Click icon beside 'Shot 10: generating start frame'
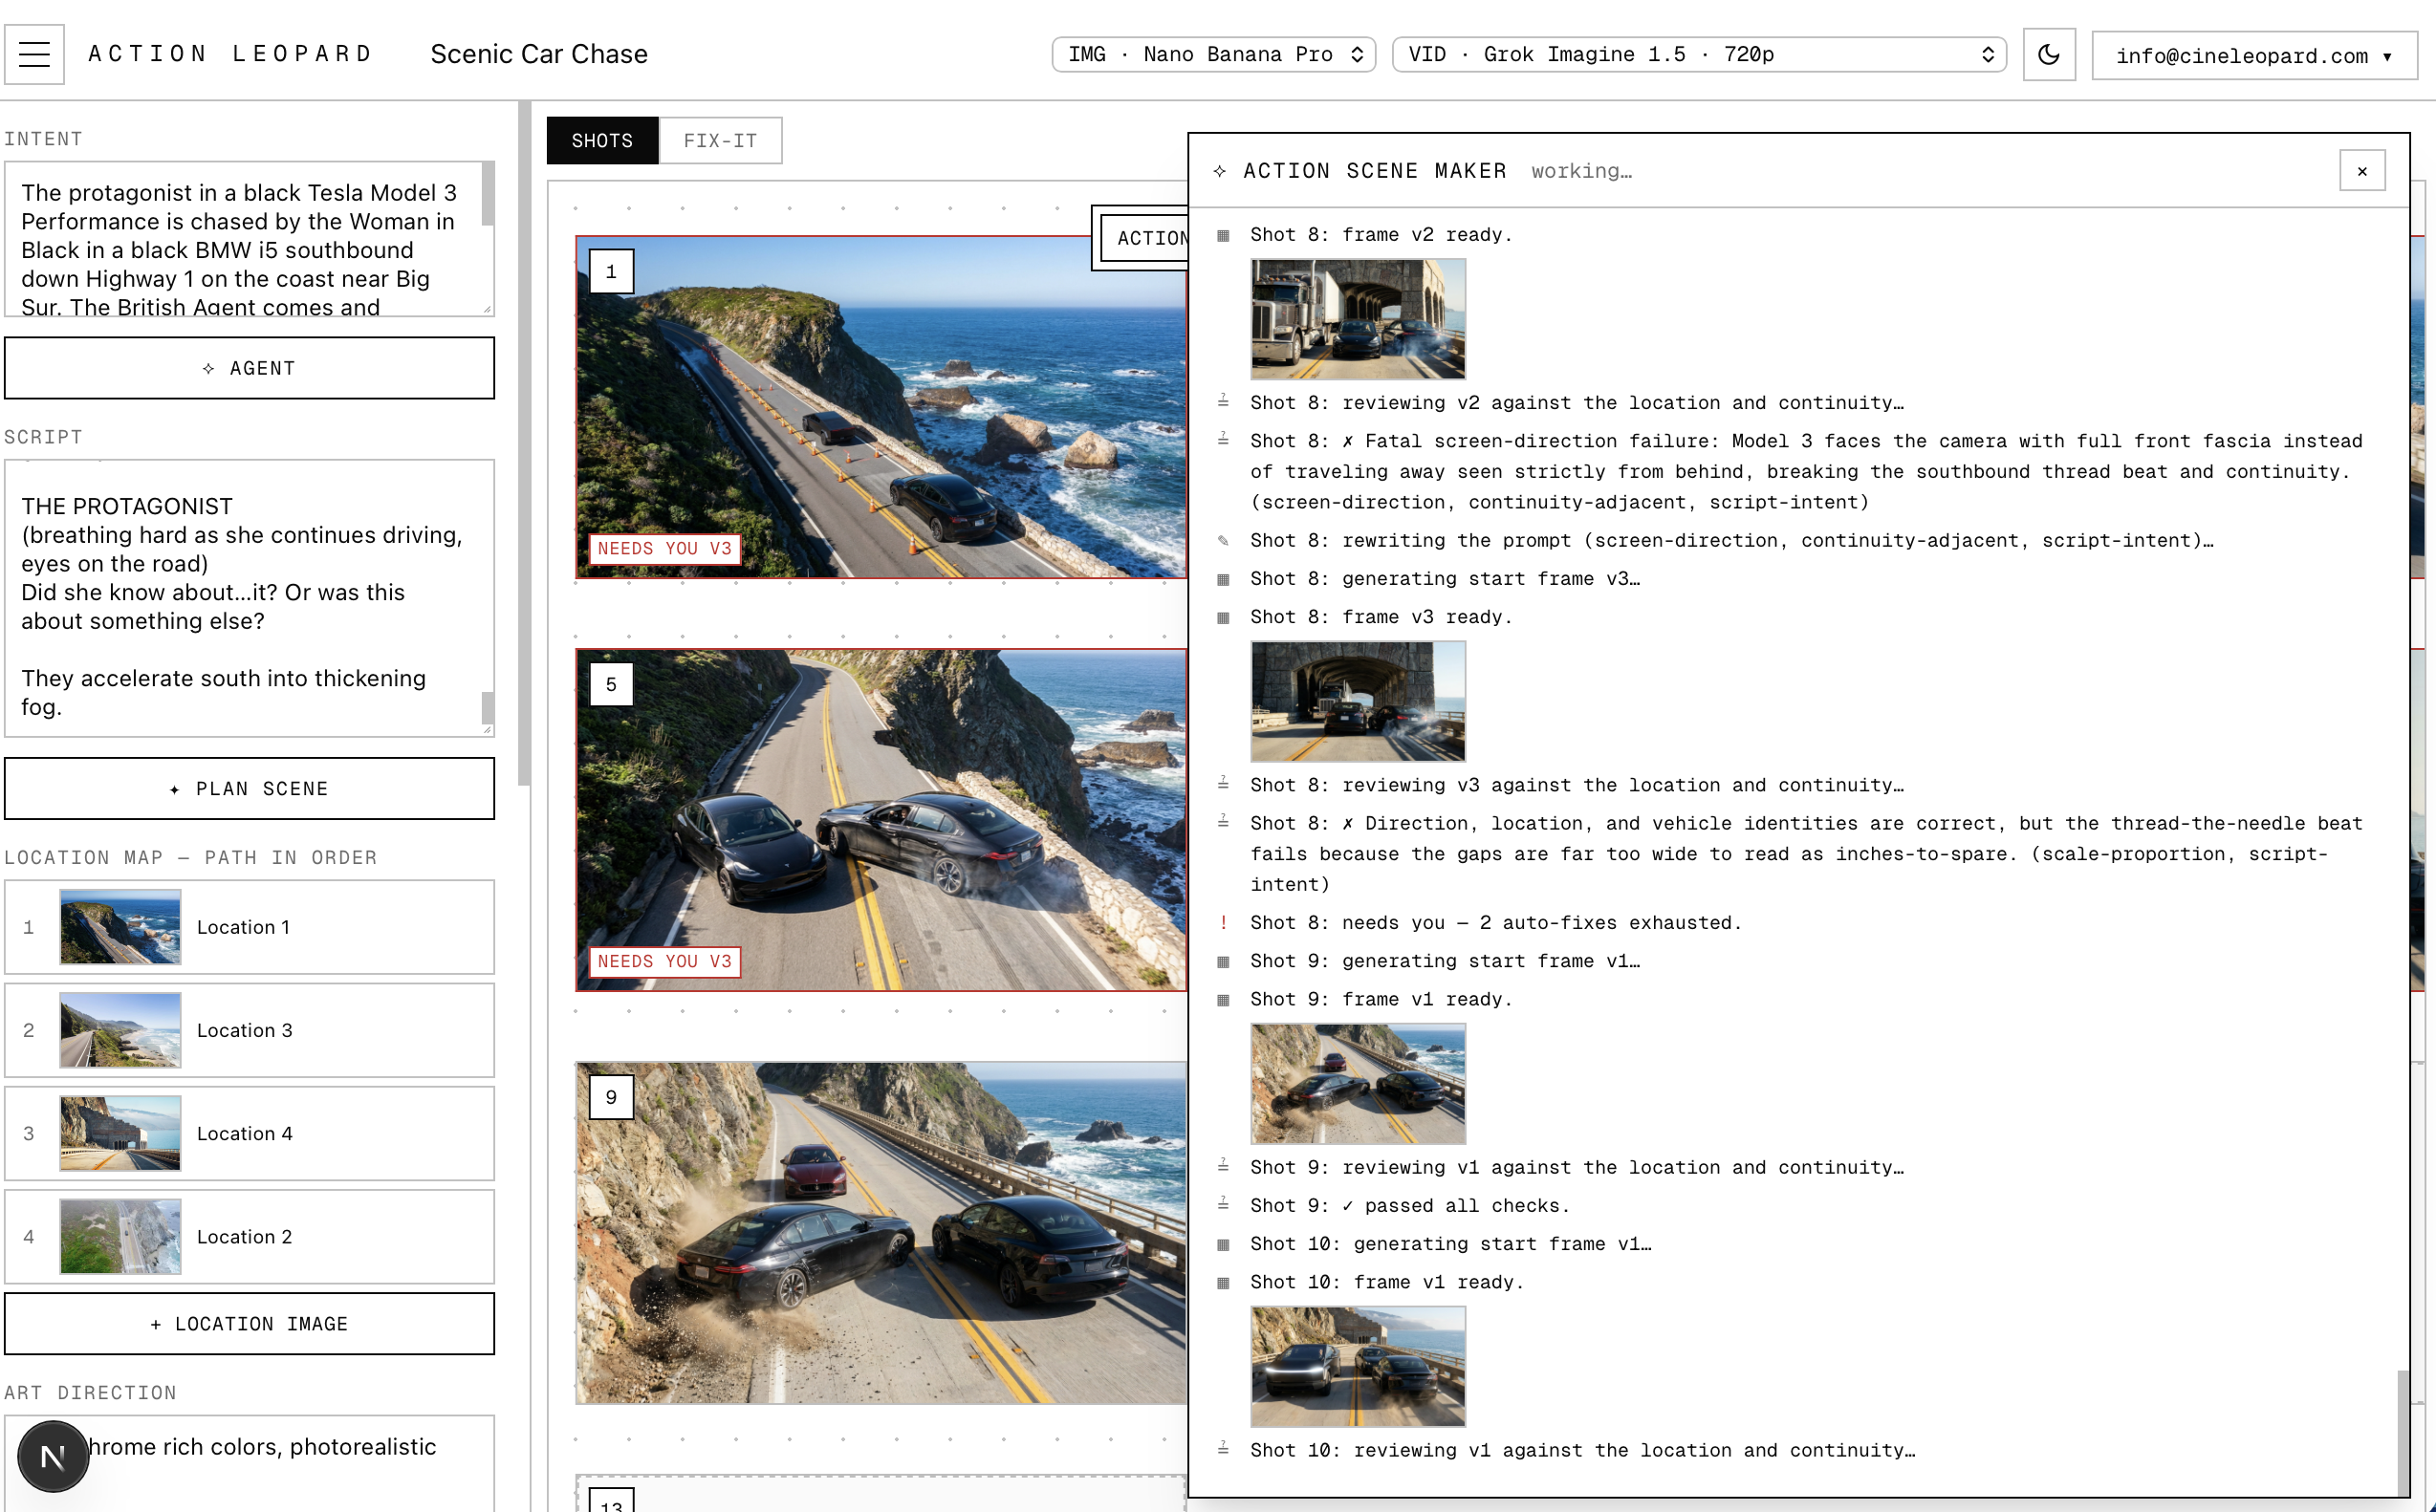The image size is (2436, 1512). (1223, 1245)
